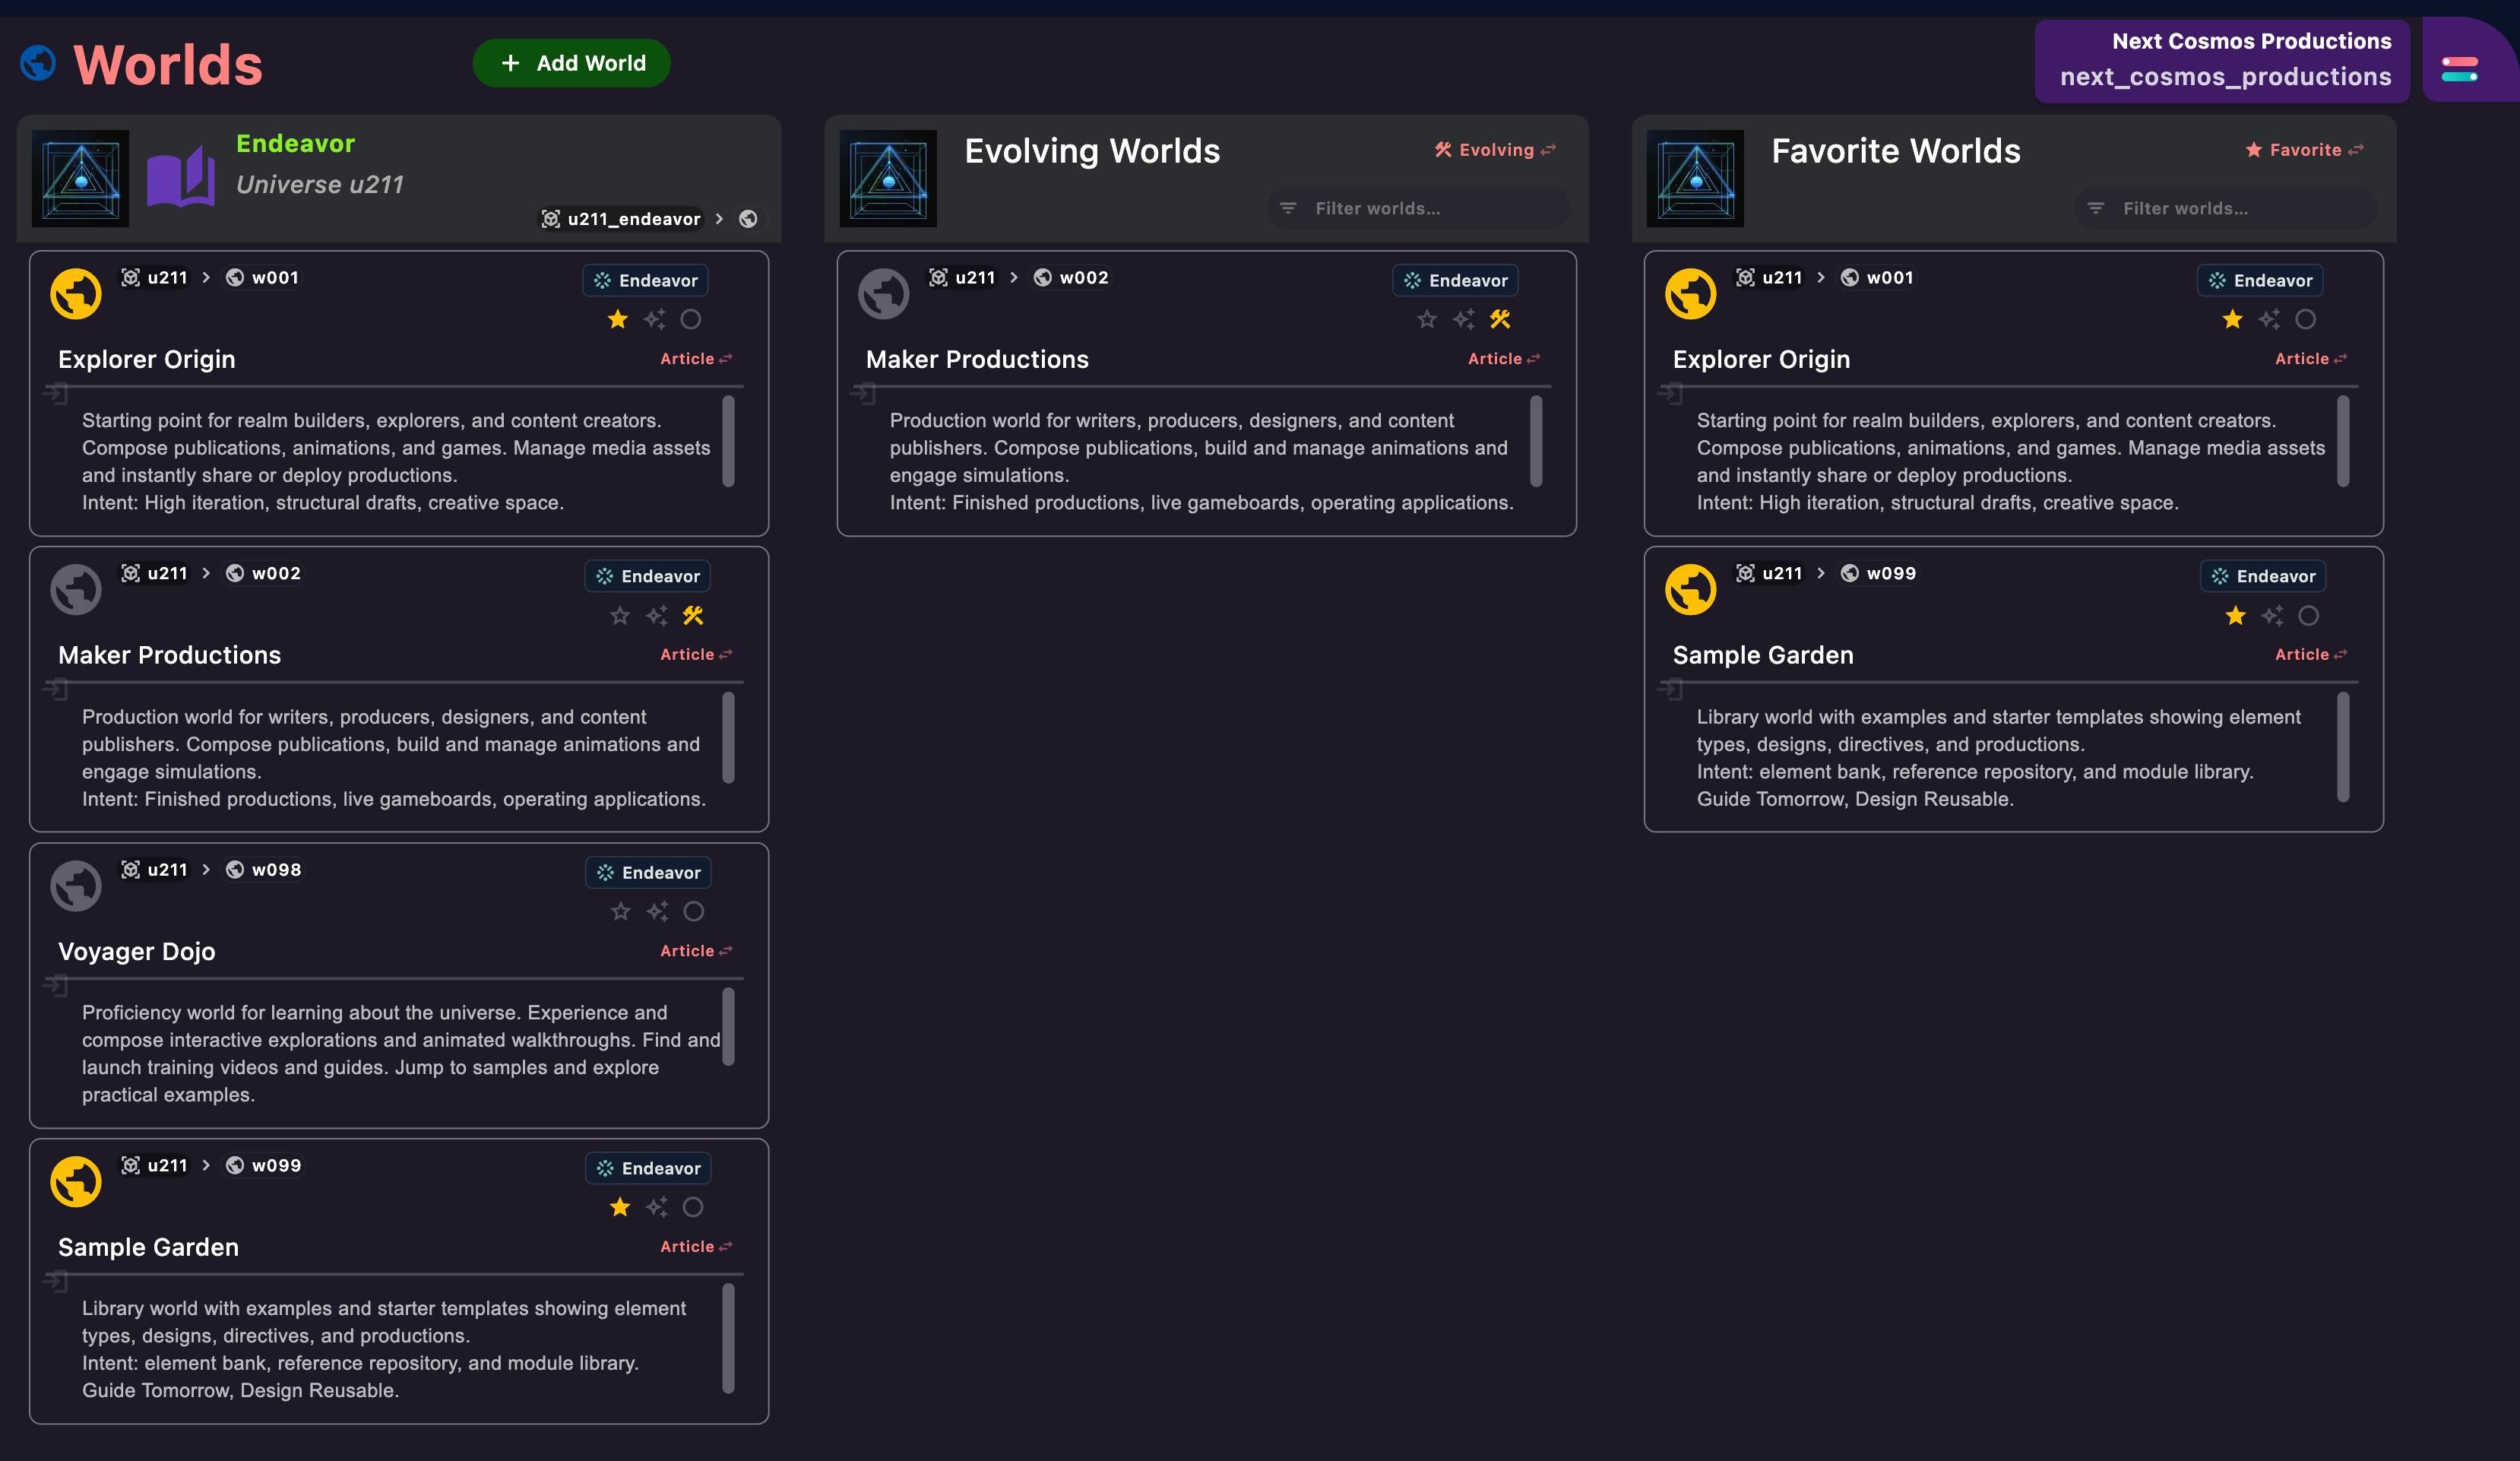Click the blue globe icon beside Worlds title
This screenshot has width=2520, height=1461.
tap(38, 64)
